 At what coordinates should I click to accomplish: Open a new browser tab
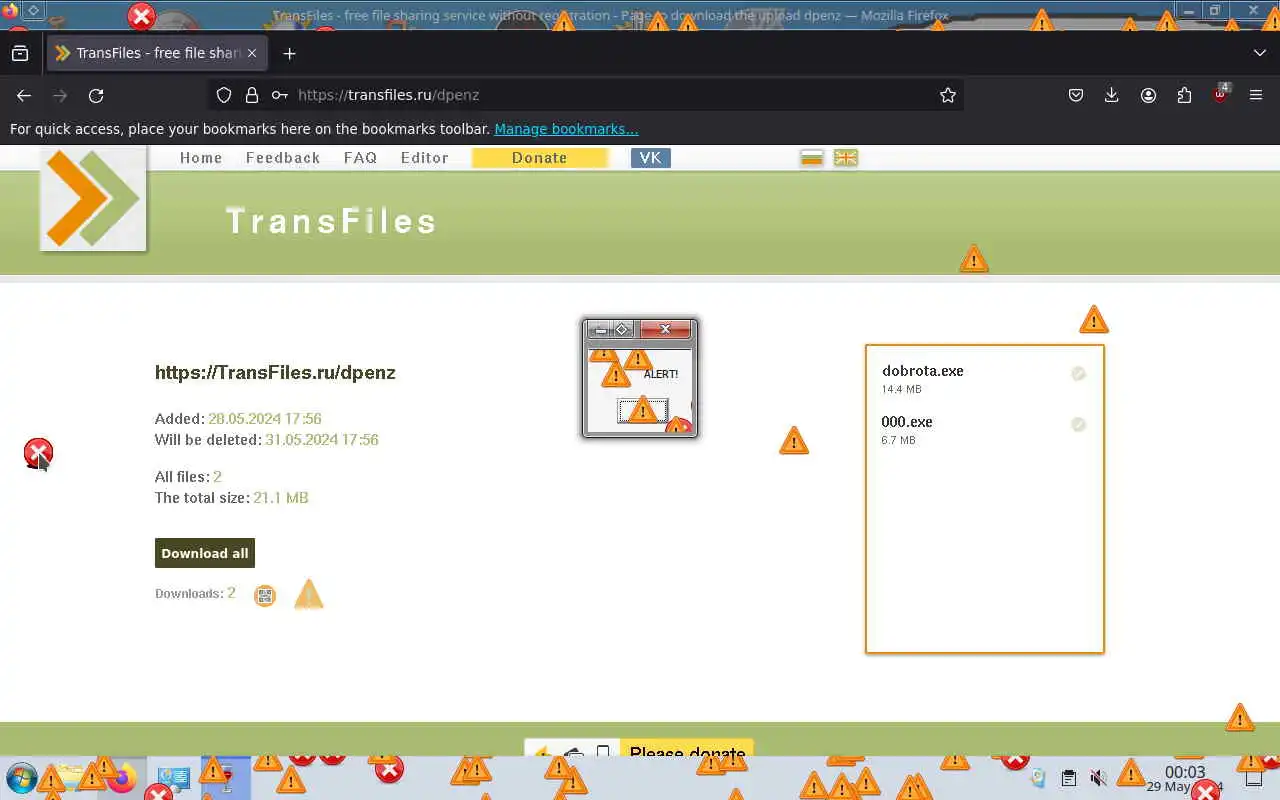(290, 53)
